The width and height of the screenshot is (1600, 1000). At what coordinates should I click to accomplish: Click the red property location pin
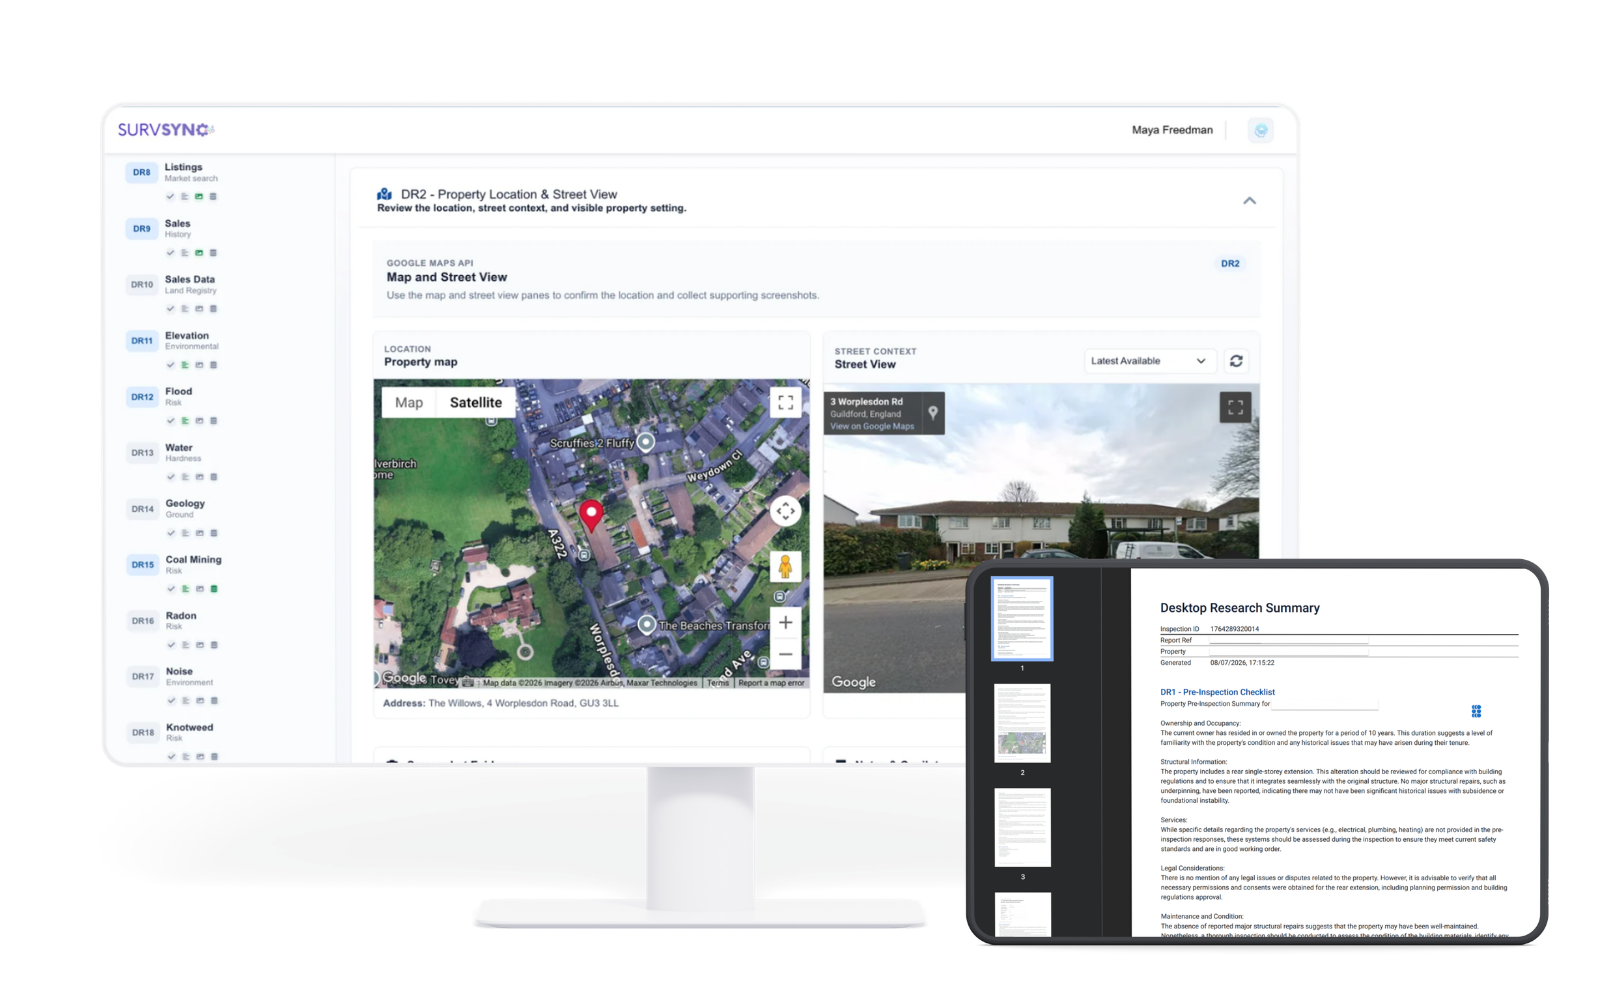[x=592, y=515]
